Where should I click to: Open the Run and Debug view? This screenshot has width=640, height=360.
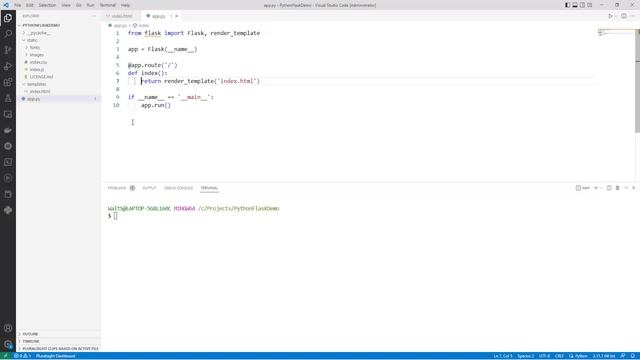click(8, 66)
